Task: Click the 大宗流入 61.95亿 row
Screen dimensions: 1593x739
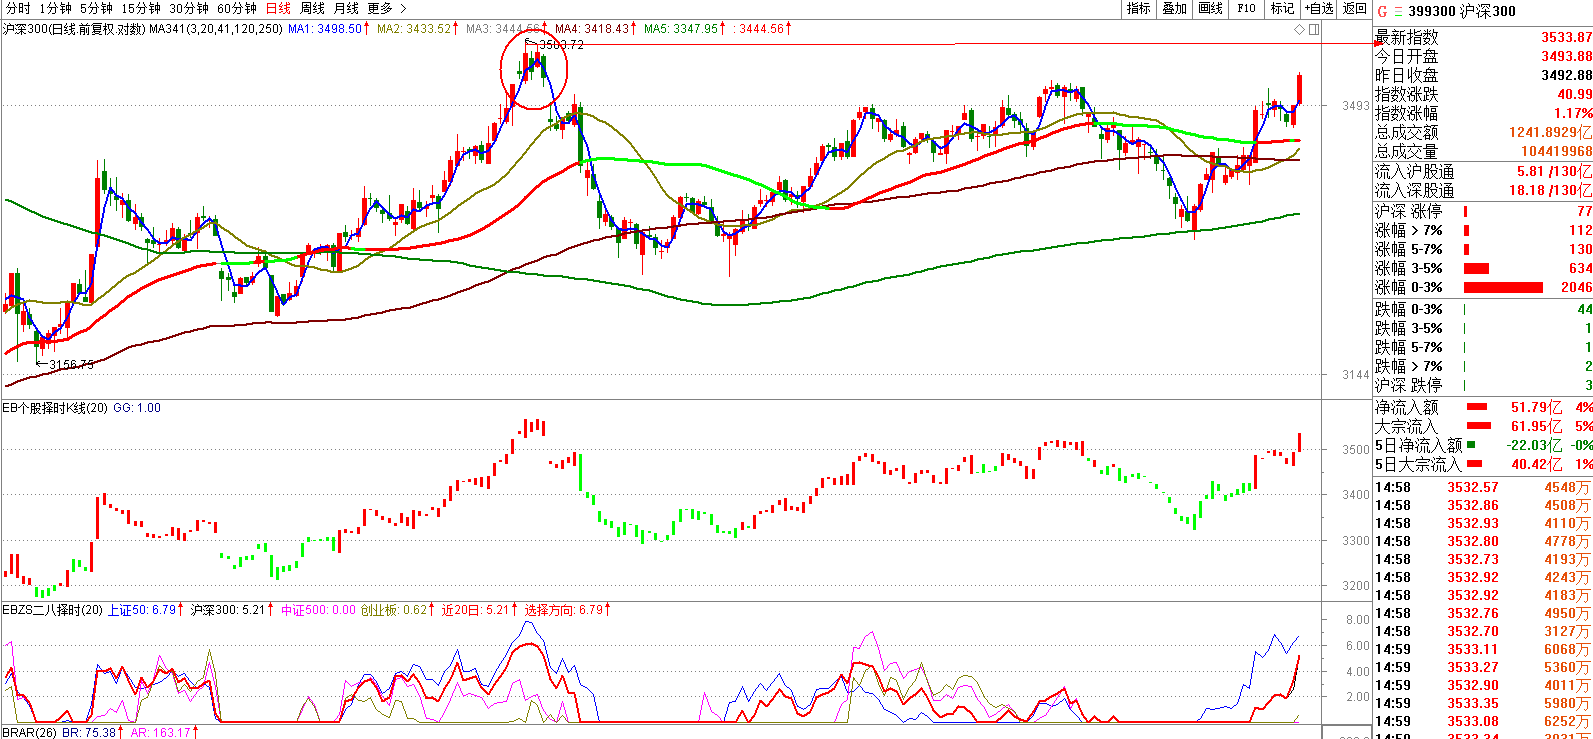Action: 1483,427
